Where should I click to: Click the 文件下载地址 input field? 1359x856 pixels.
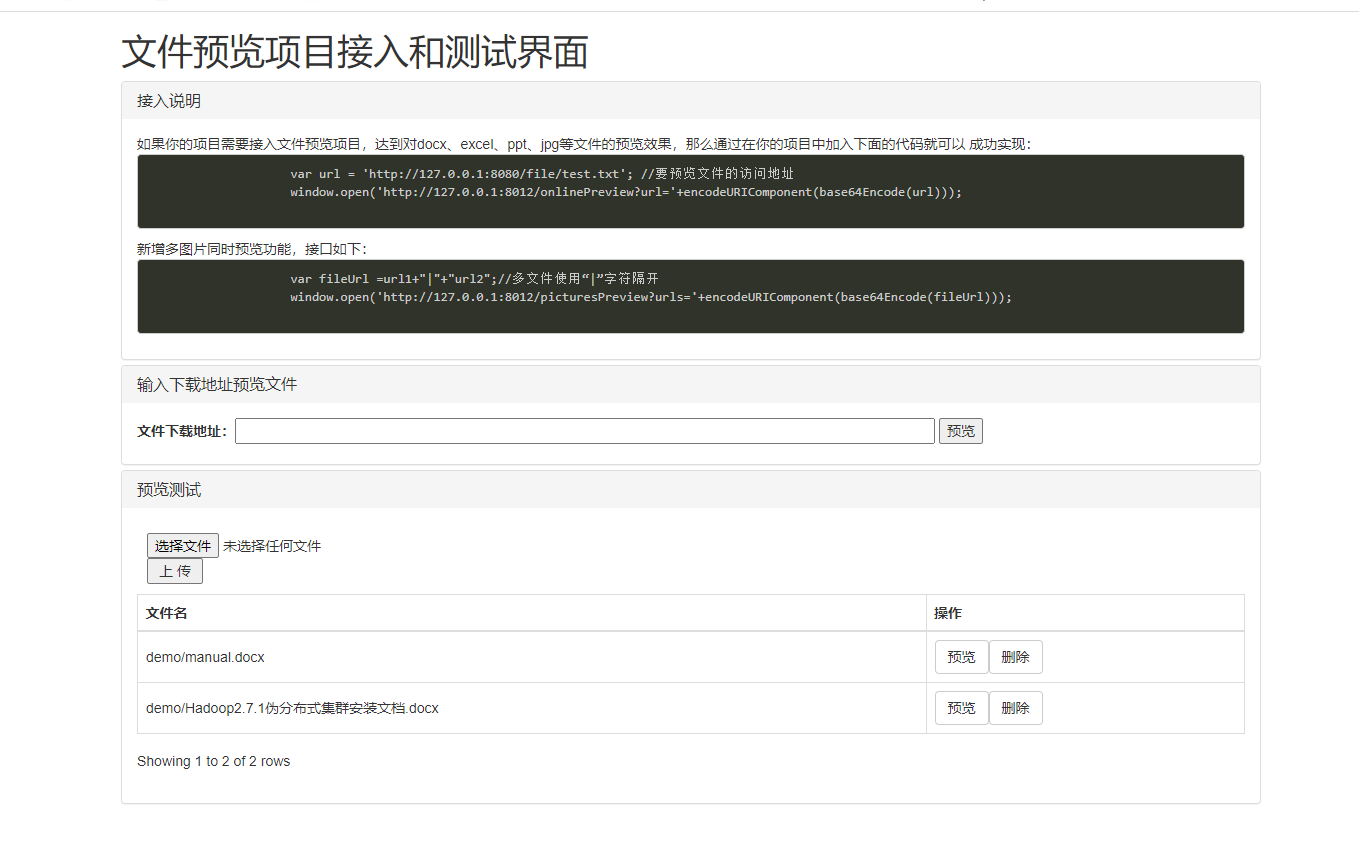tap(585, 431)
